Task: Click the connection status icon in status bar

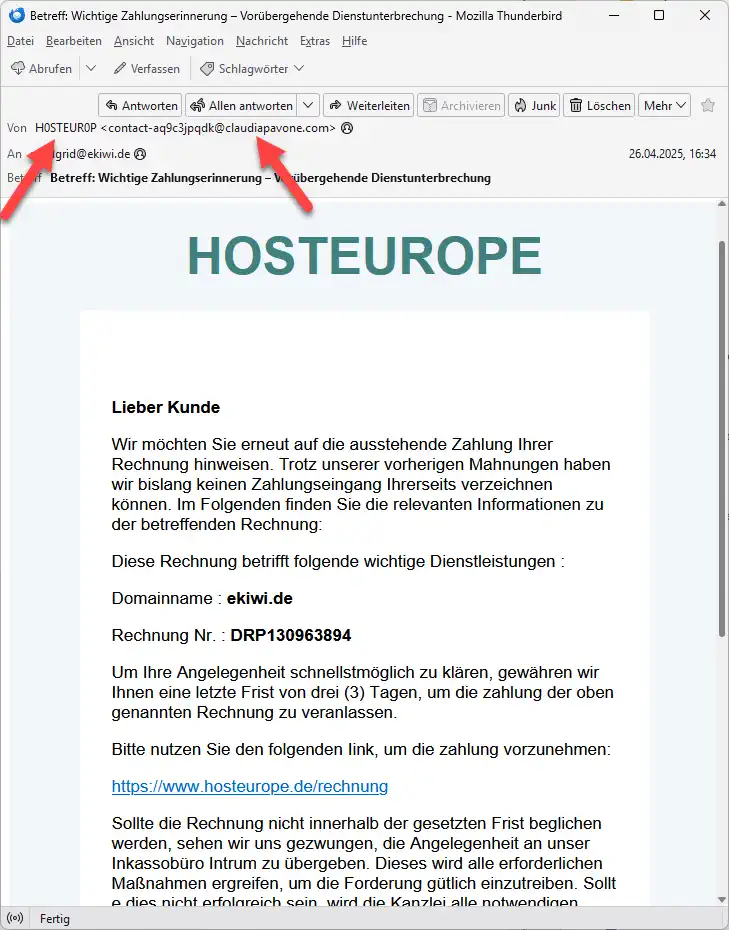Action: click(x=15, y=919)
